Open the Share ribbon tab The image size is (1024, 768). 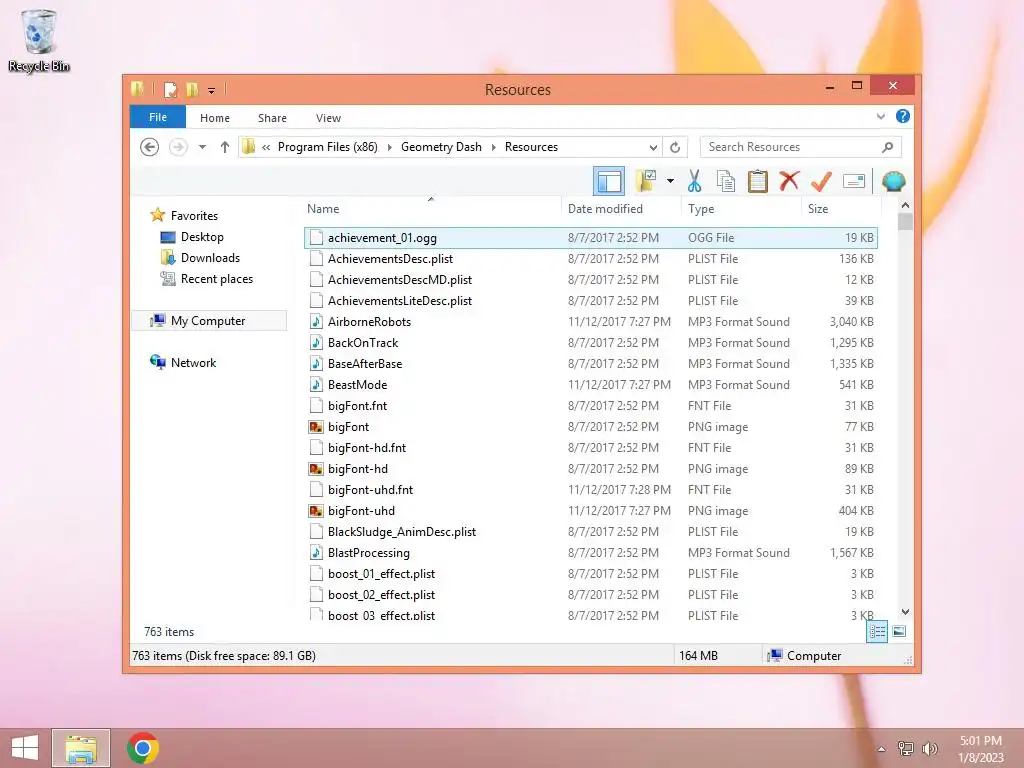point(272,118)
